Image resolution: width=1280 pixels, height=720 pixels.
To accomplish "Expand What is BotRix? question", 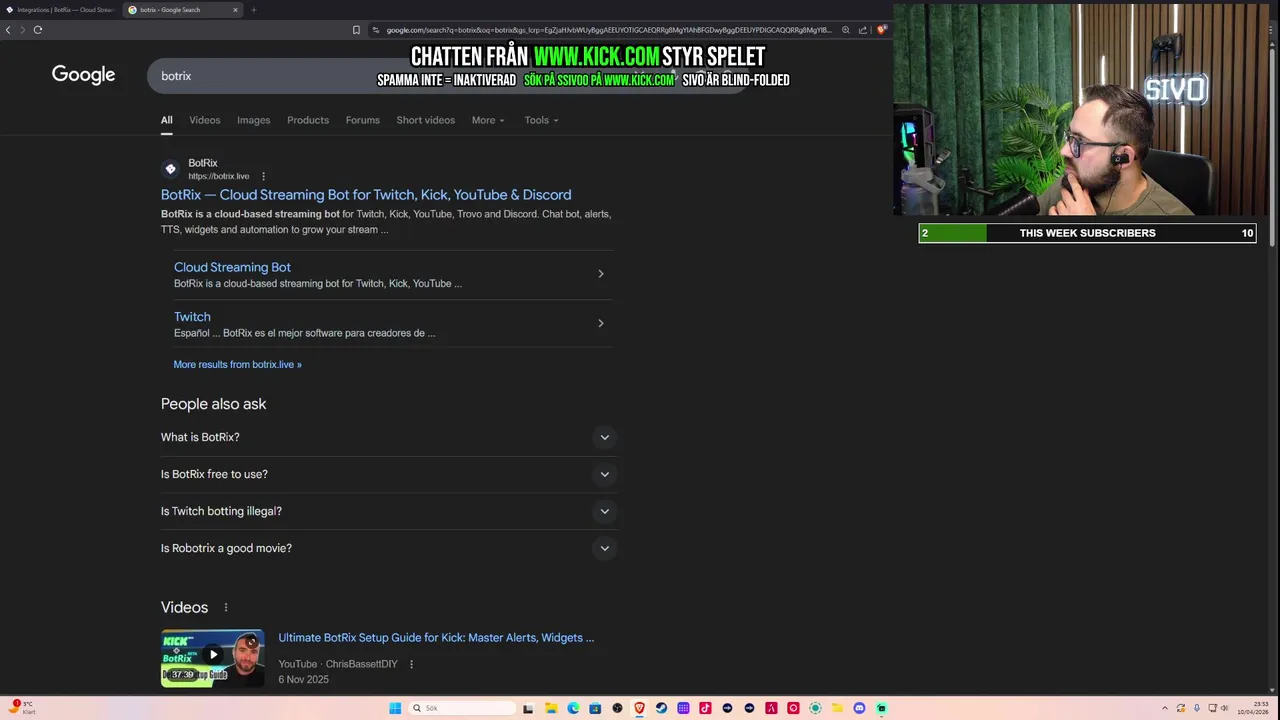I will pyautogui.click(x=387, y=437).
